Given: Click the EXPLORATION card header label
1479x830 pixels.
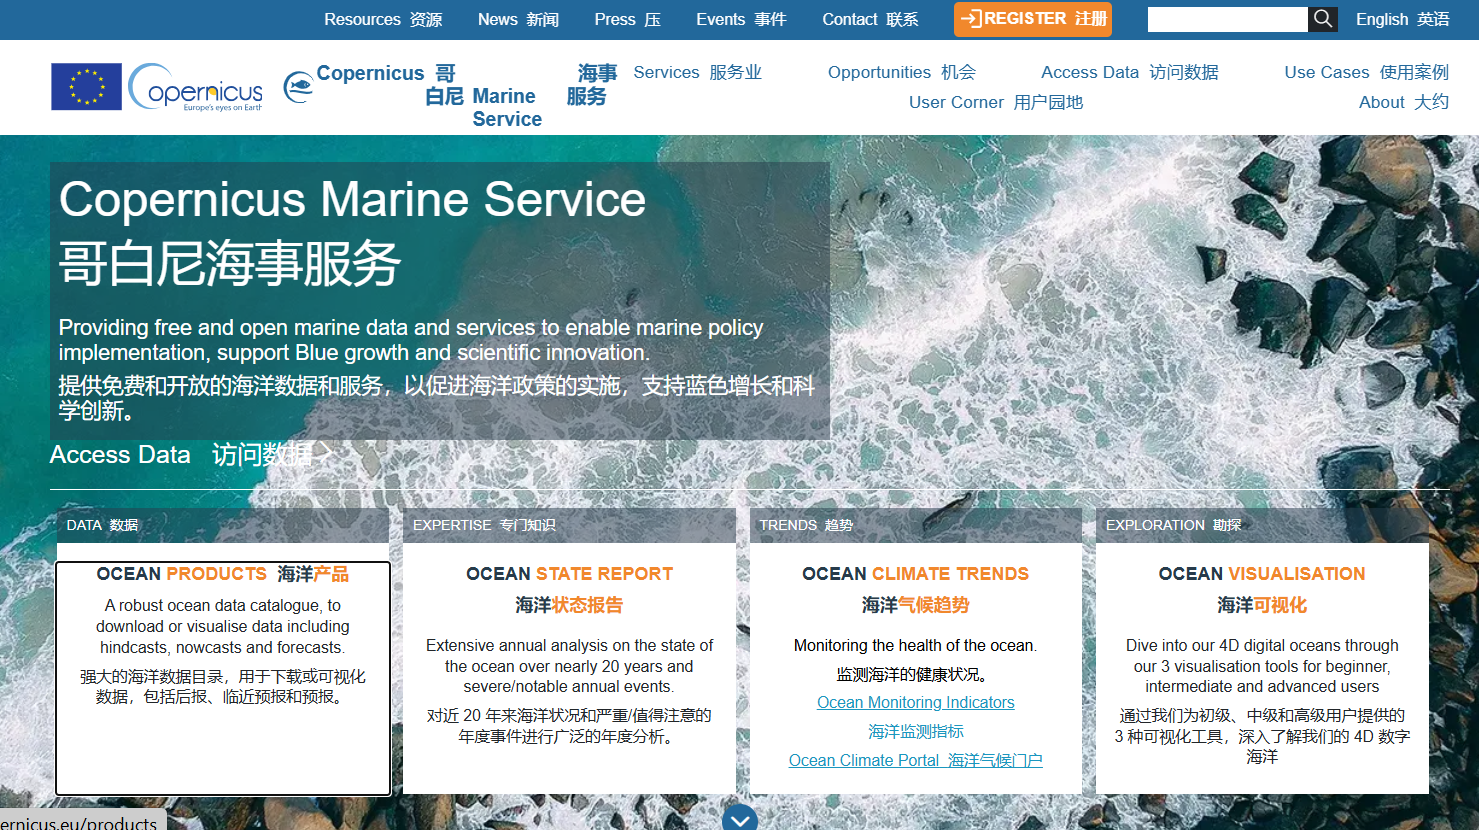Looking at the screenshot, I should click(x=1174, y=525).
